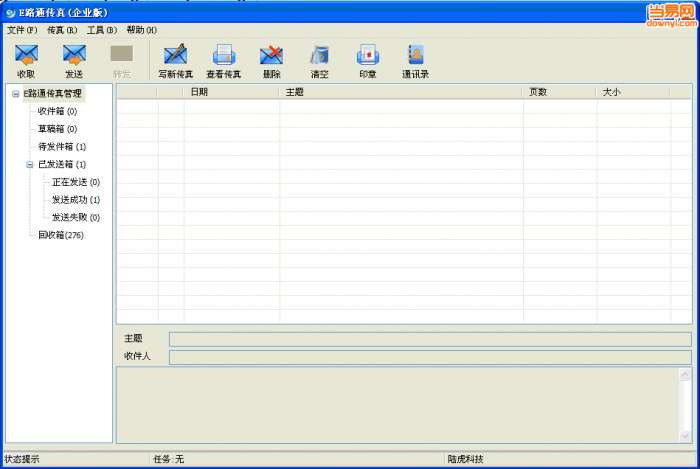Open the 正在发送 (0) subfolder
The width and height of the screenshot is (700, 469).
tap(76, 182)
